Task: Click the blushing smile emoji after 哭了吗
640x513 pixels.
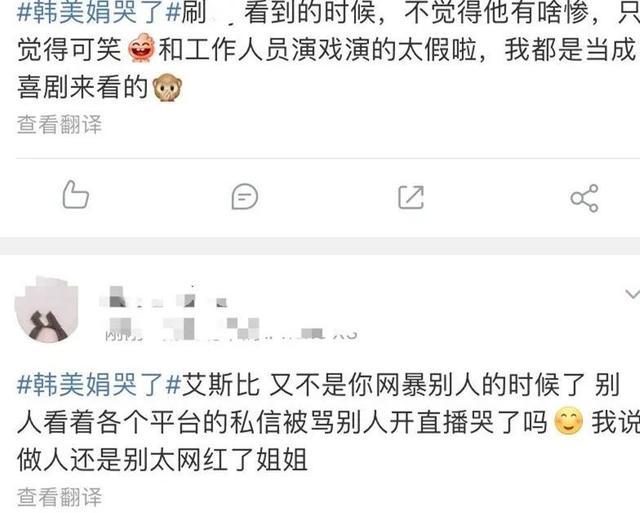Action: 569,421
